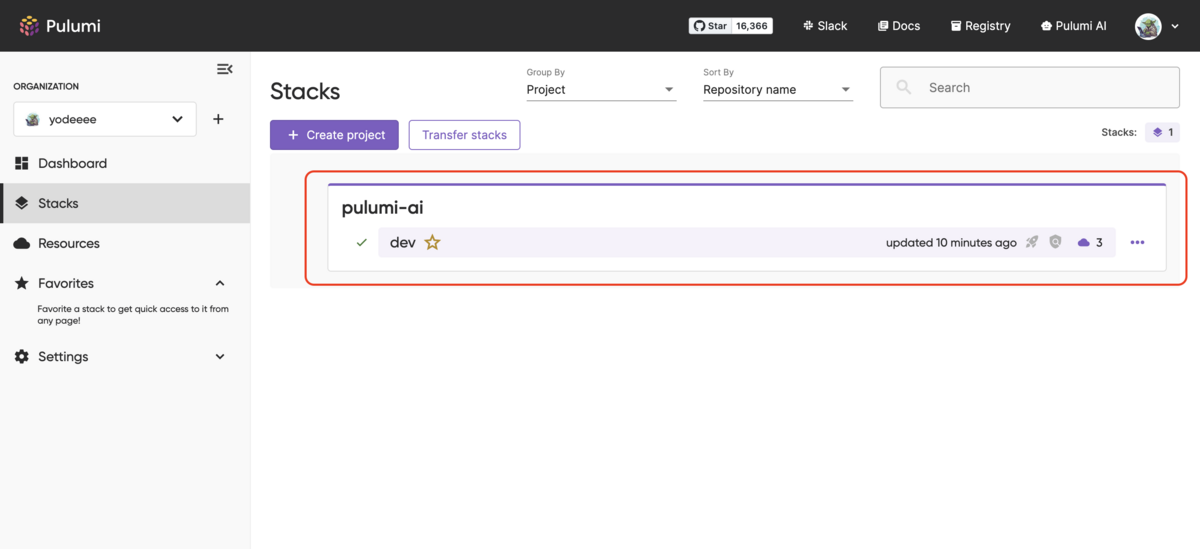
Task: Click the dev stack success checkmark
Action: tap(362, 242)
